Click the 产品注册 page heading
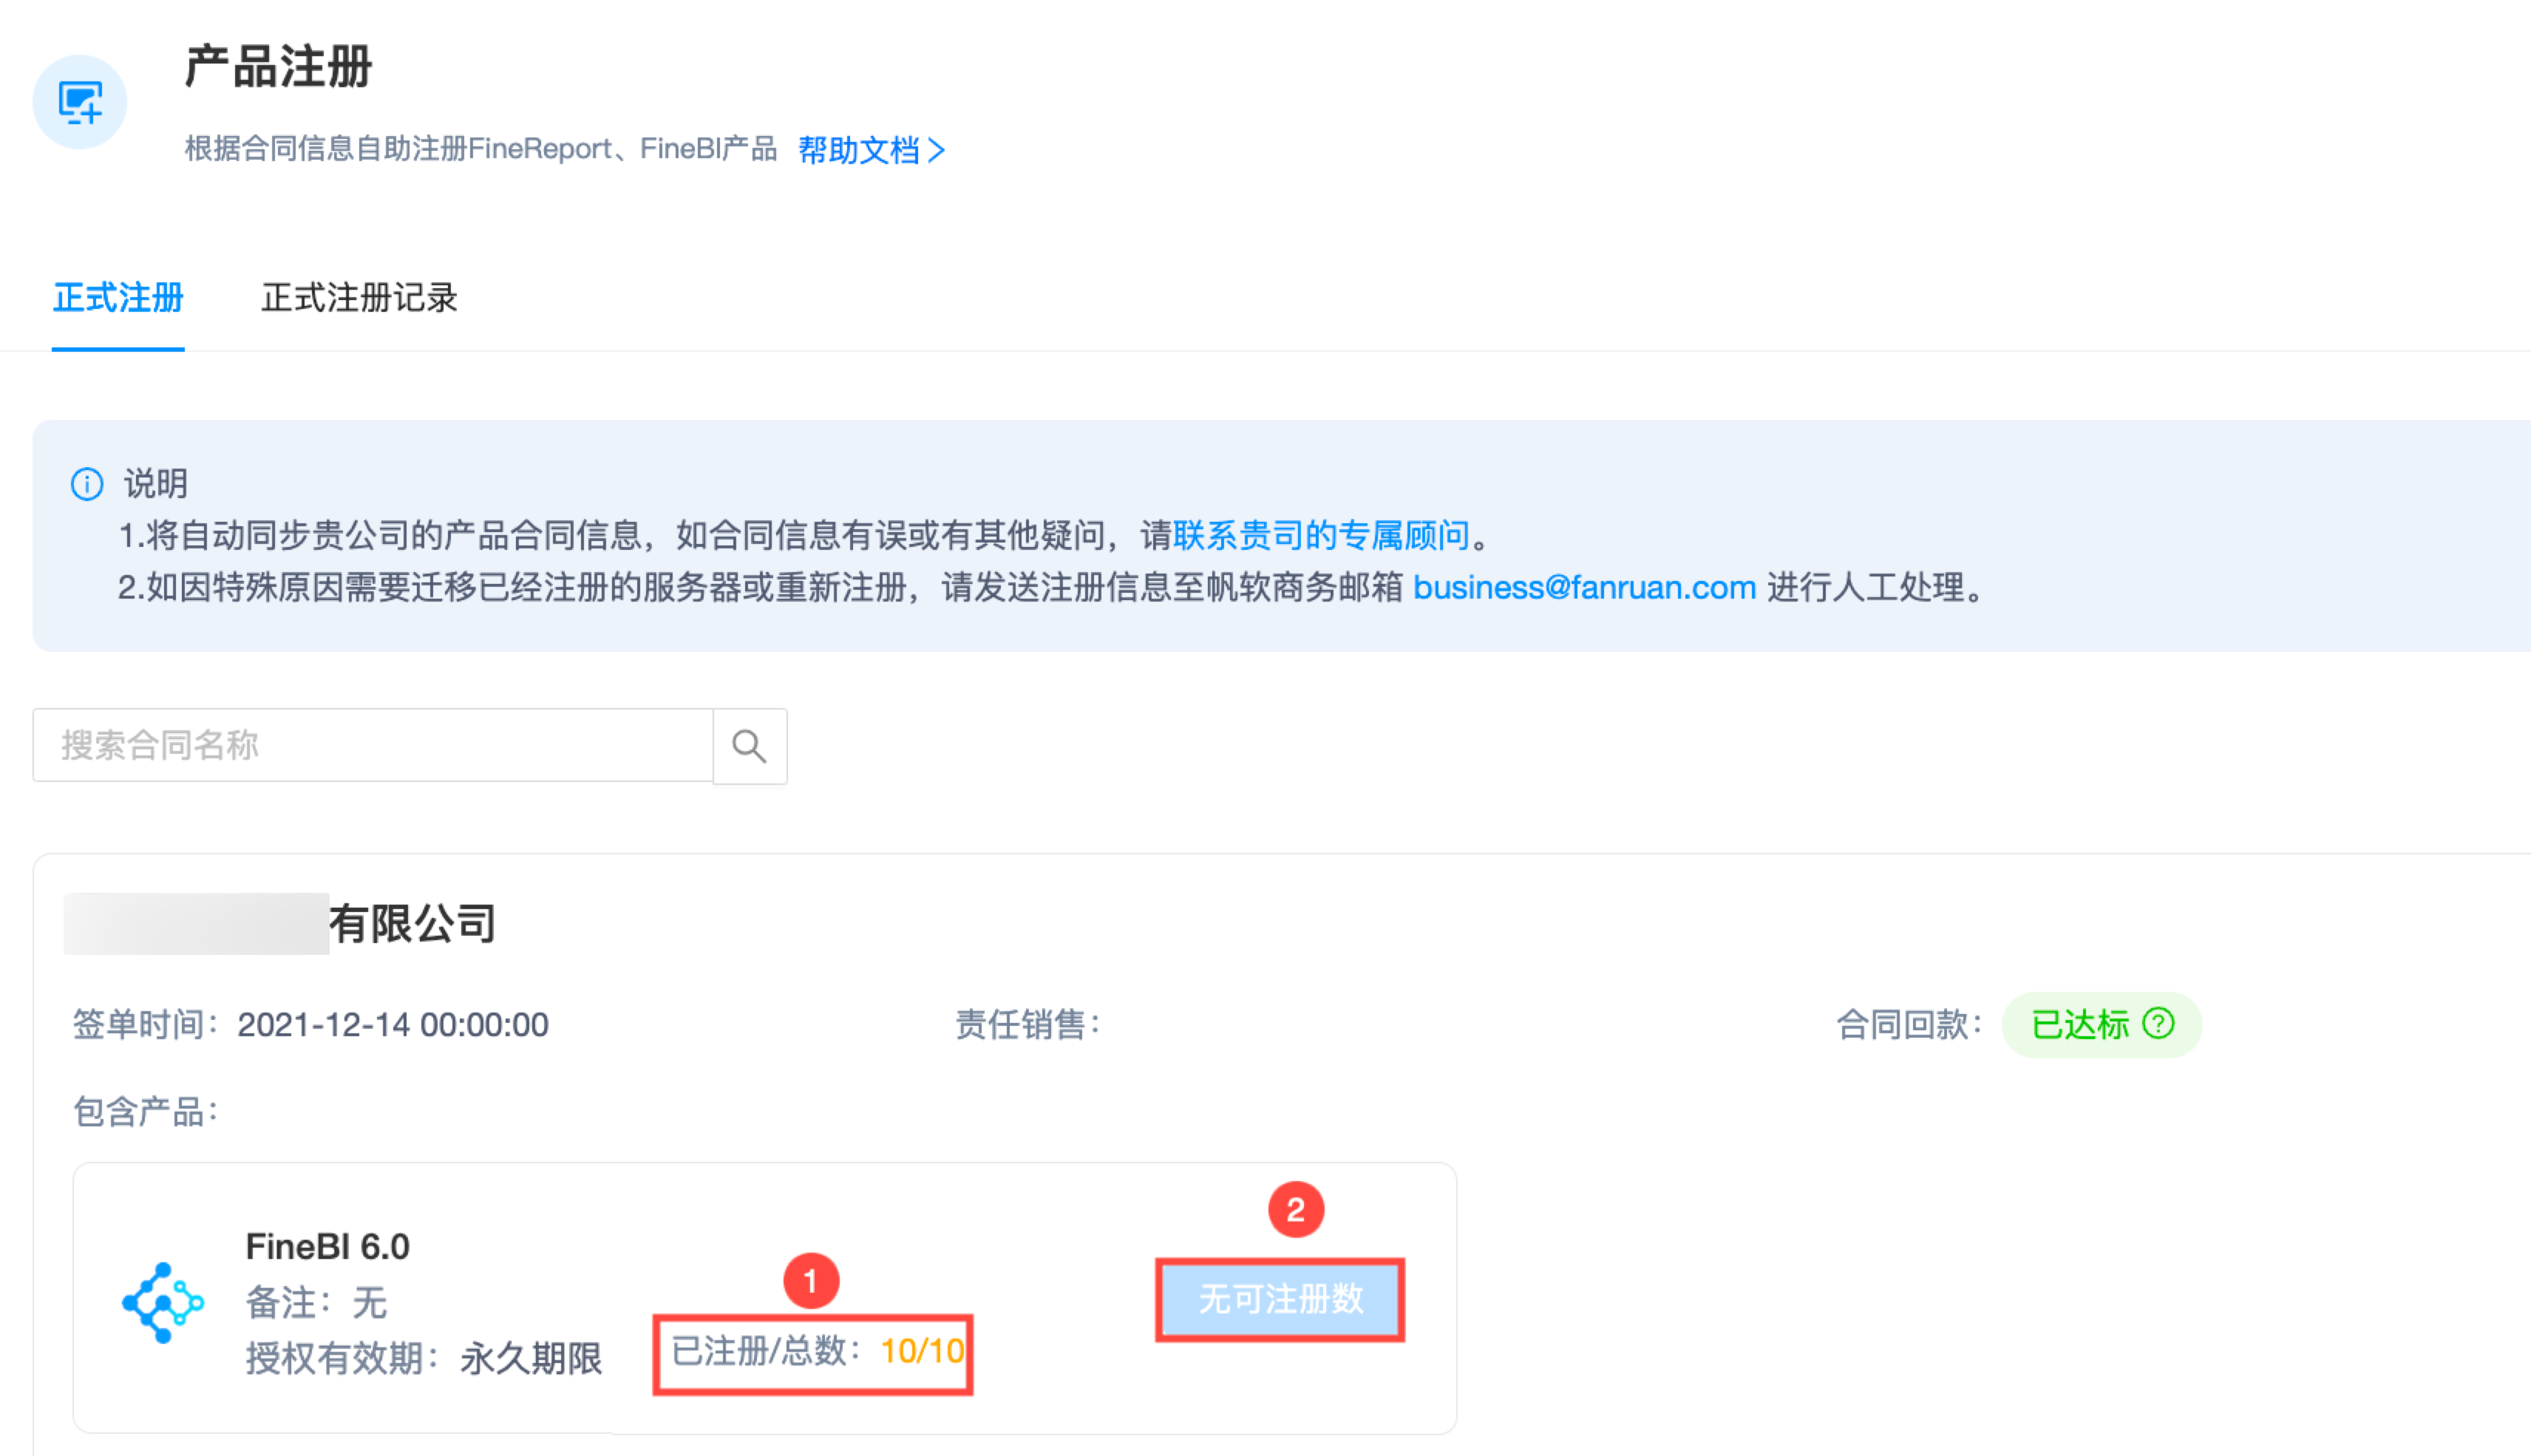2531x1456 pixels. (278, 67)
